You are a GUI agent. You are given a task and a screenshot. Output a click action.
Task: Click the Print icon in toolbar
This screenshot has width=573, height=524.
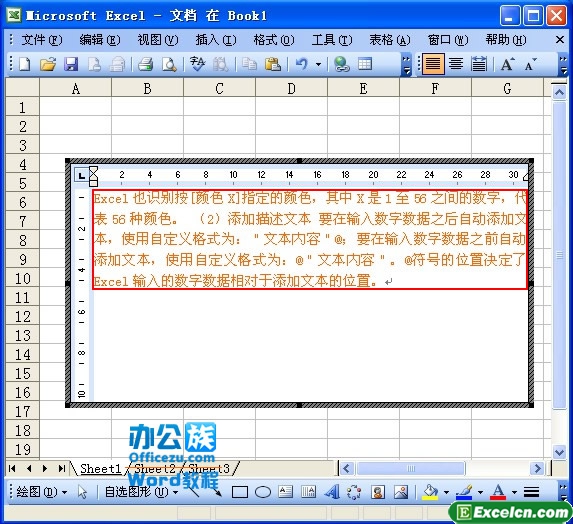coord(145,64)
